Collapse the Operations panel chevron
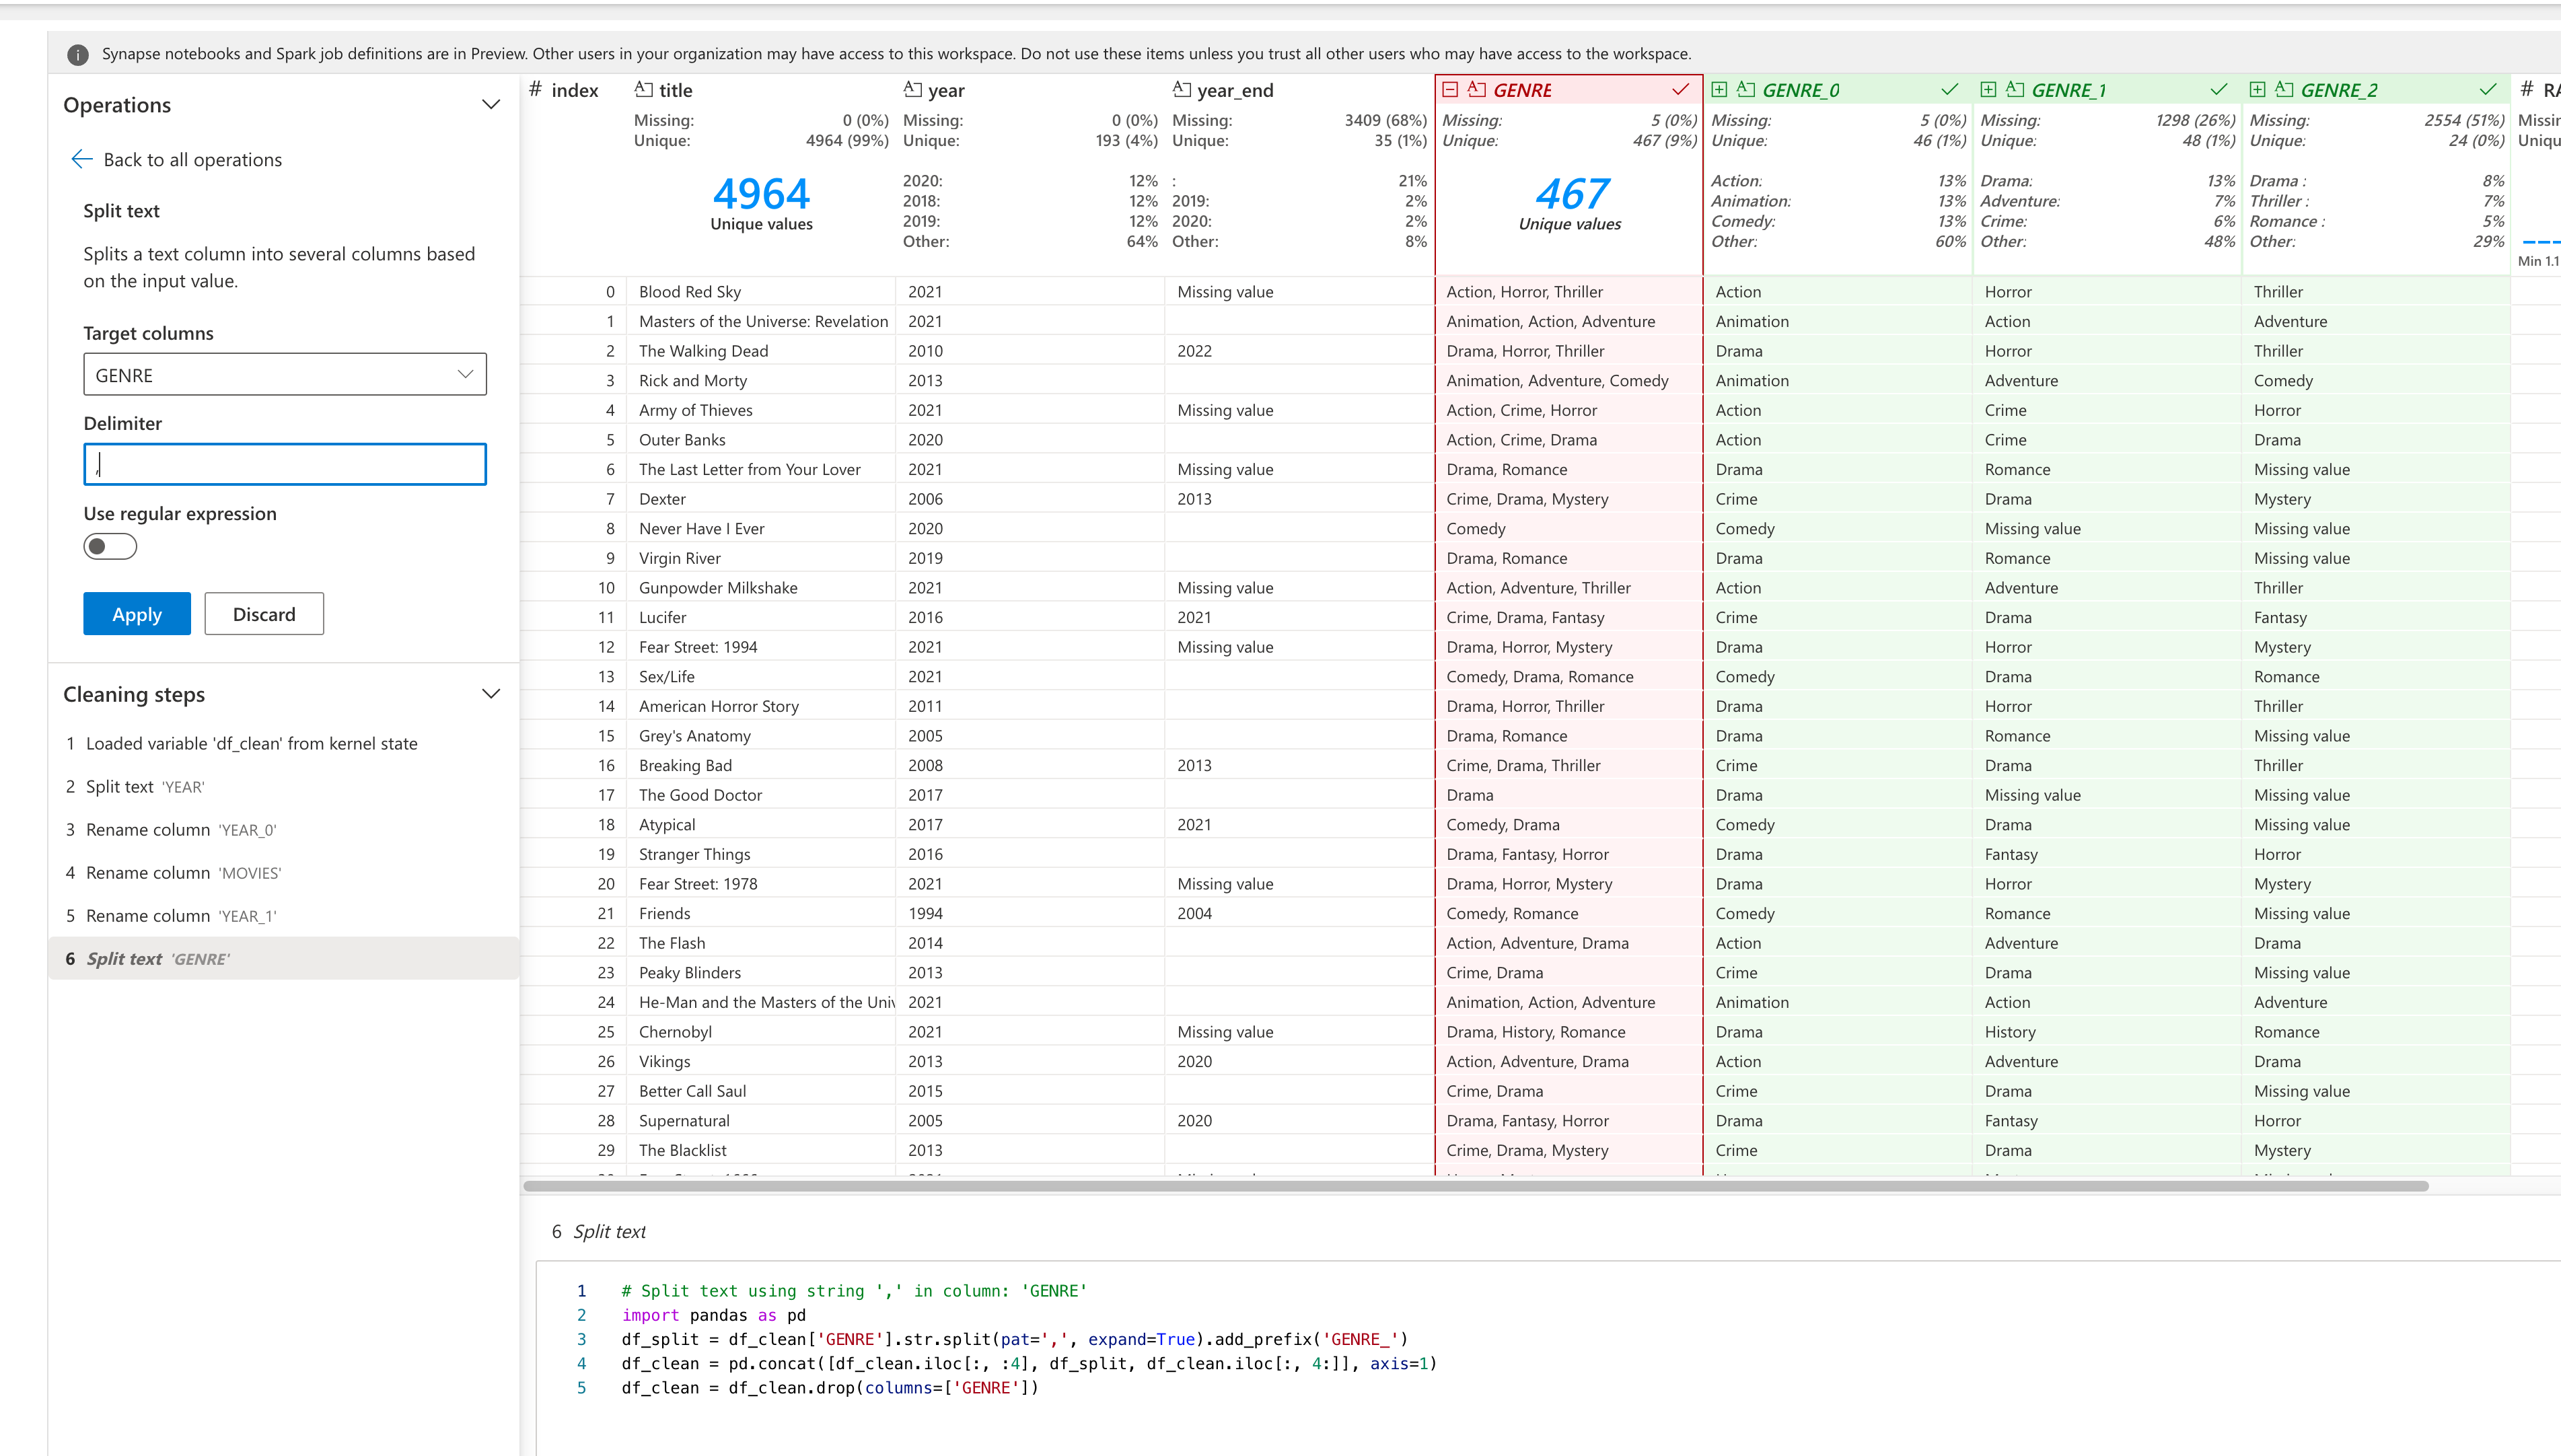This screenshot has width=2561, height=1456. click(x=491, y=105)
